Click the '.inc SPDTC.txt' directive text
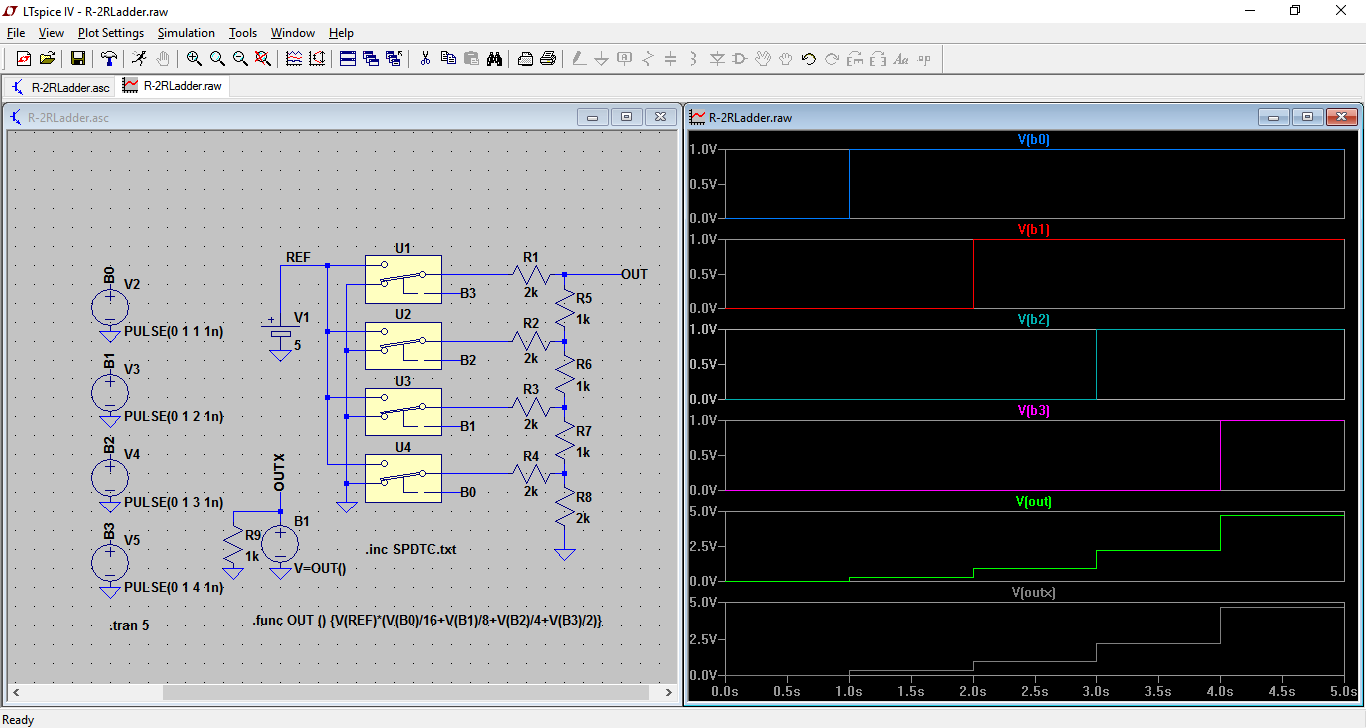This screenshot has height=728, width=1366. coord(412,549)
